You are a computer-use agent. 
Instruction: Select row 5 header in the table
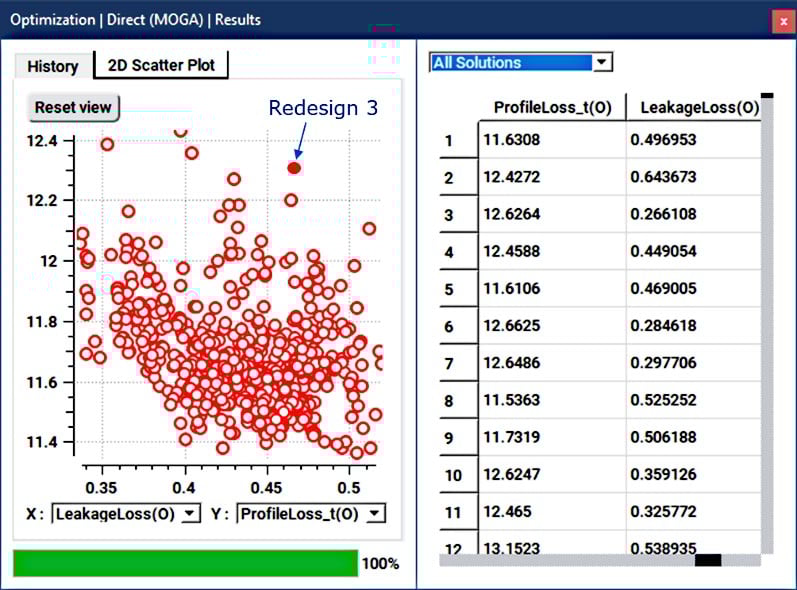click(x=448, y=290)
